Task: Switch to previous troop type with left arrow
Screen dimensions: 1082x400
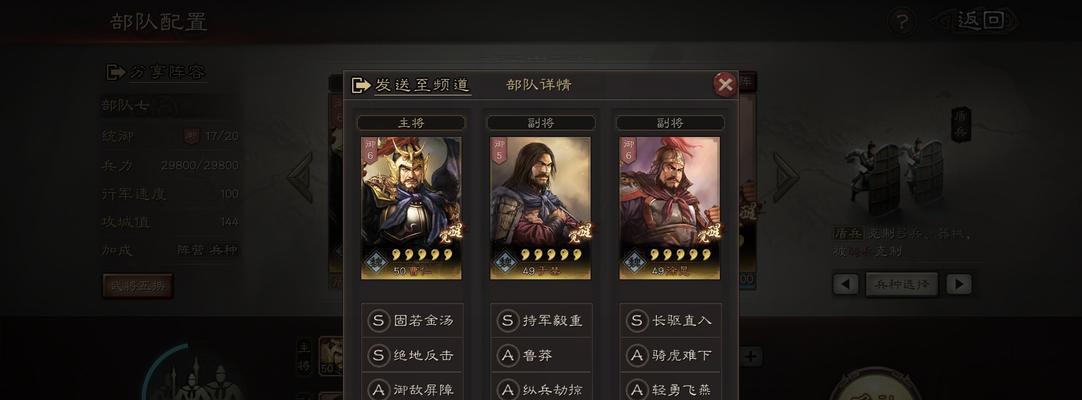Action: (x=846, y=284)
